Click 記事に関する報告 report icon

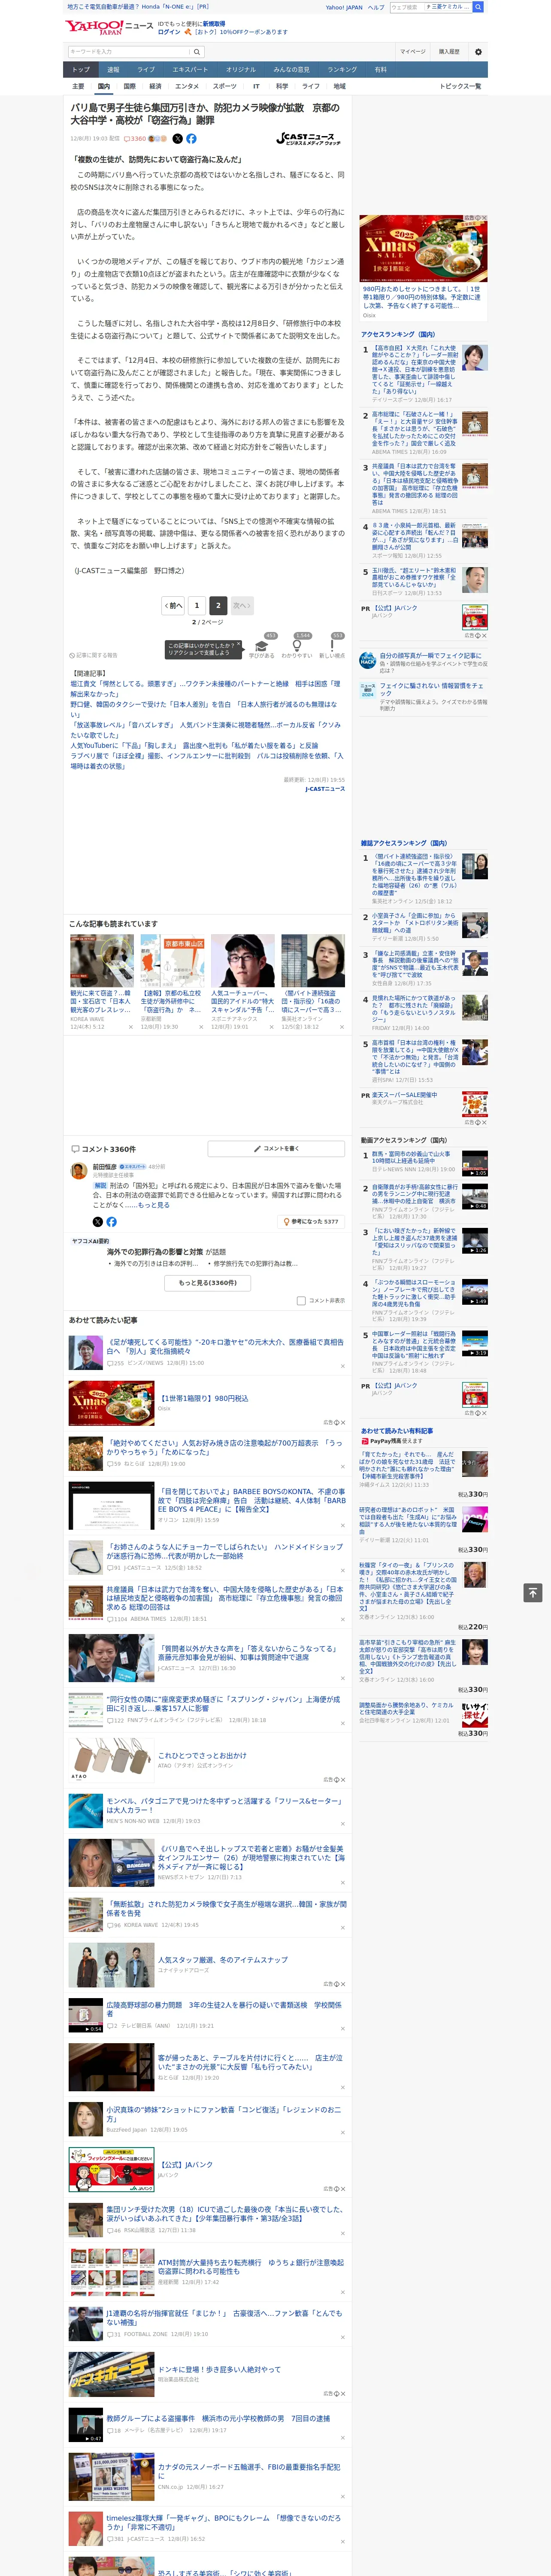(93, 655)
